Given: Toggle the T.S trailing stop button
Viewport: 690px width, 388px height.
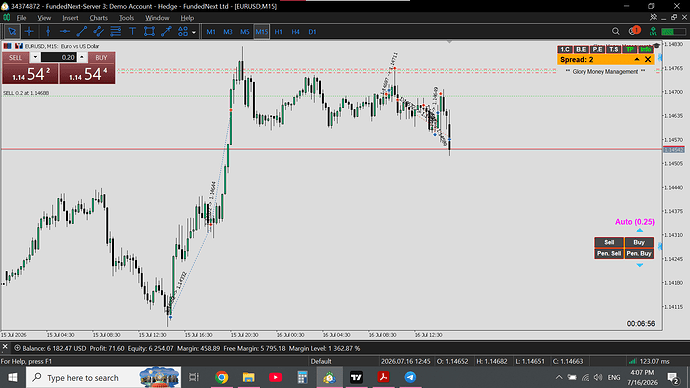Looking at the screenshot, I should 613,49.
